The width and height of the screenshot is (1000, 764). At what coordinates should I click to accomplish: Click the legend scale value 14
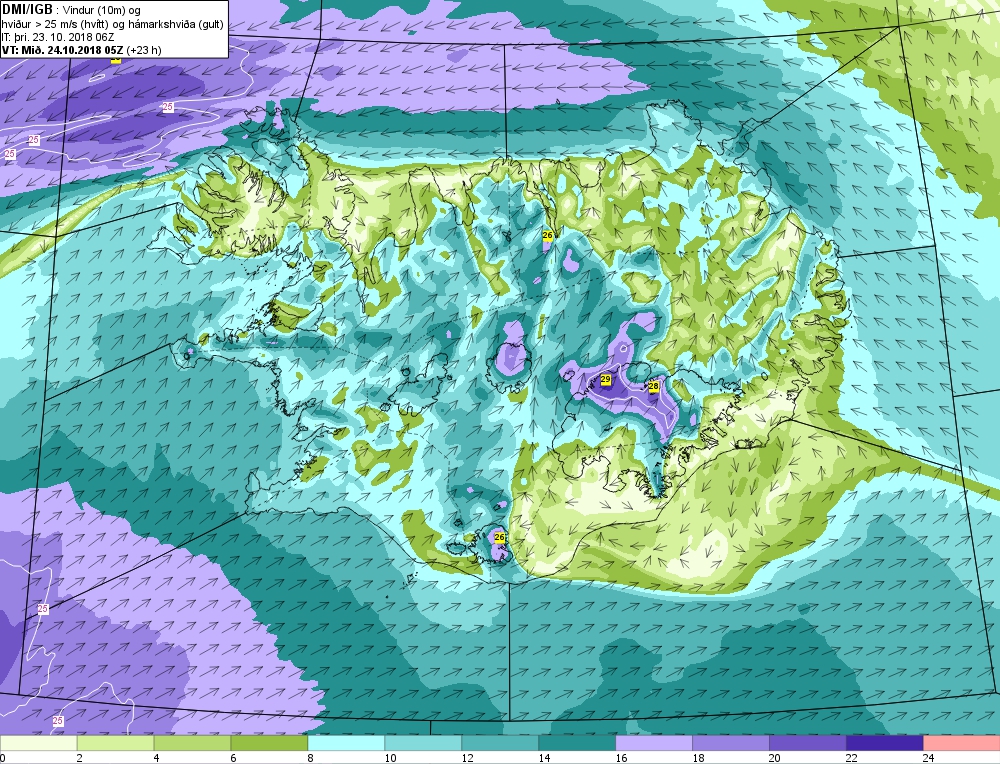(544, 758)
